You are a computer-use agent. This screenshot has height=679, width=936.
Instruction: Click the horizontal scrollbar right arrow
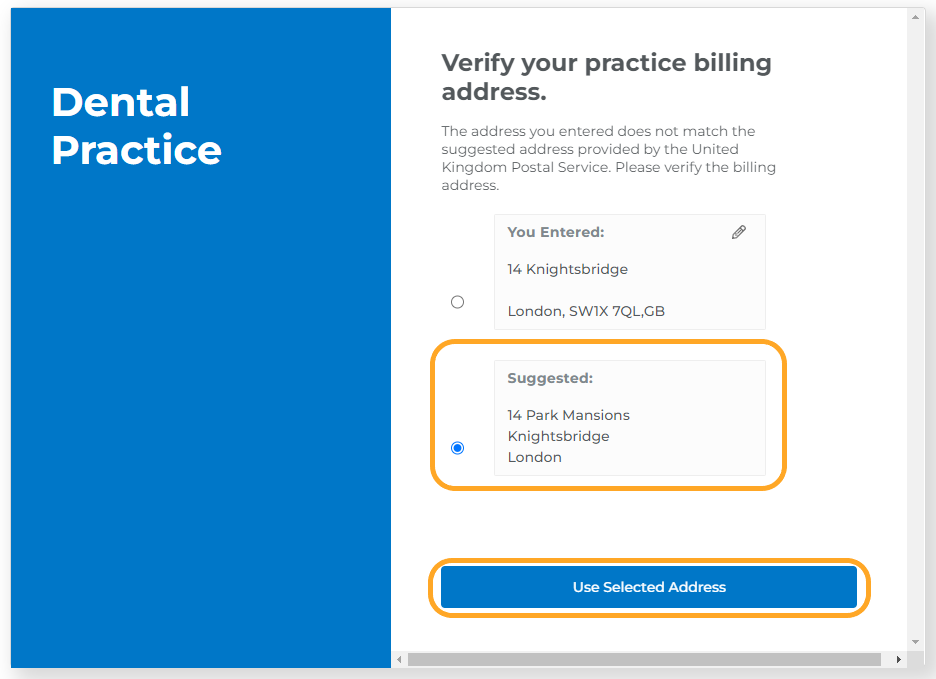click(x=899, y=660)
